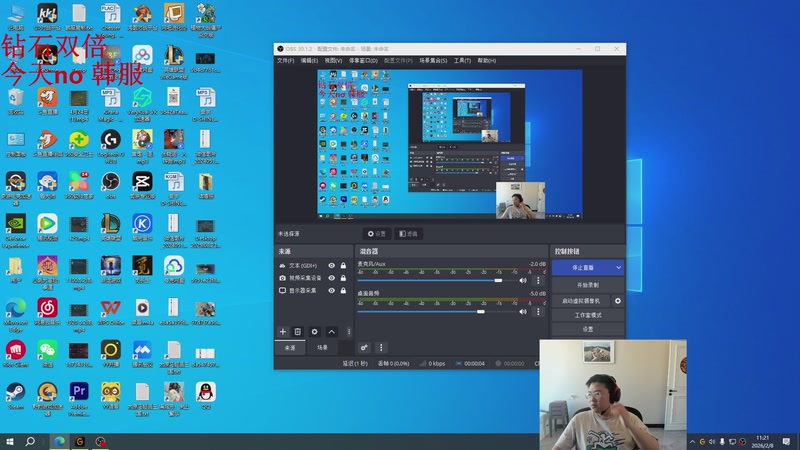Open the Steam desktop icon
This screenshot has height=450, width=800.
16,396
